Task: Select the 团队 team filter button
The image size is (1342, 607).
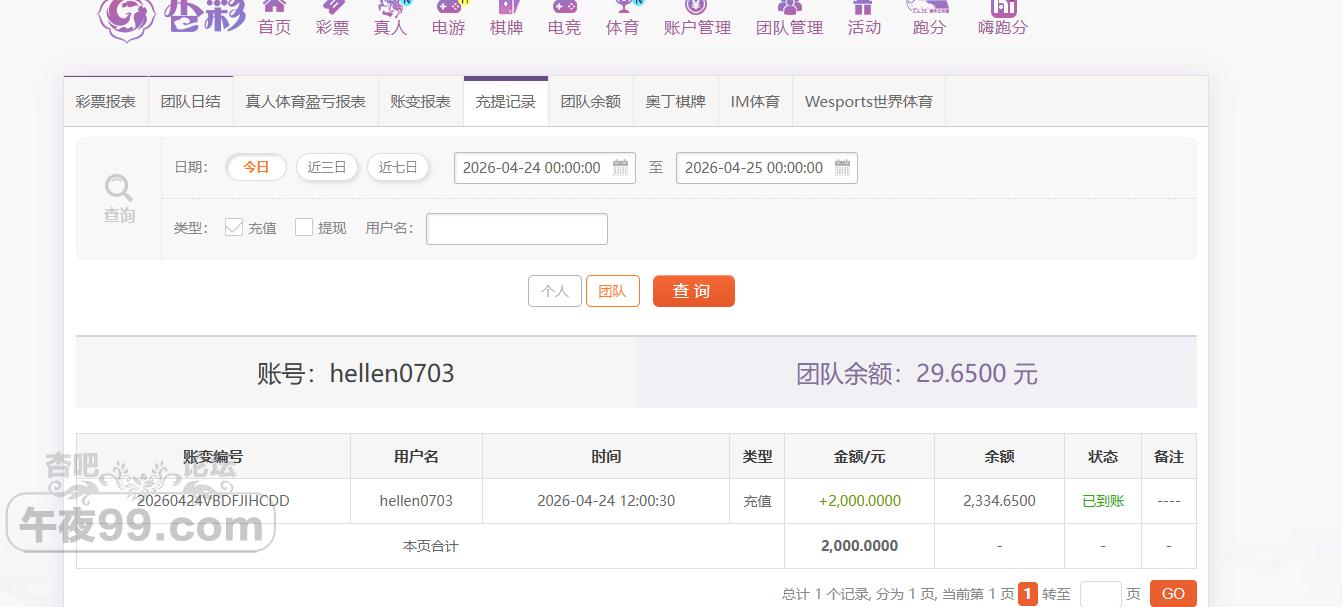Action: pos(613,291)
